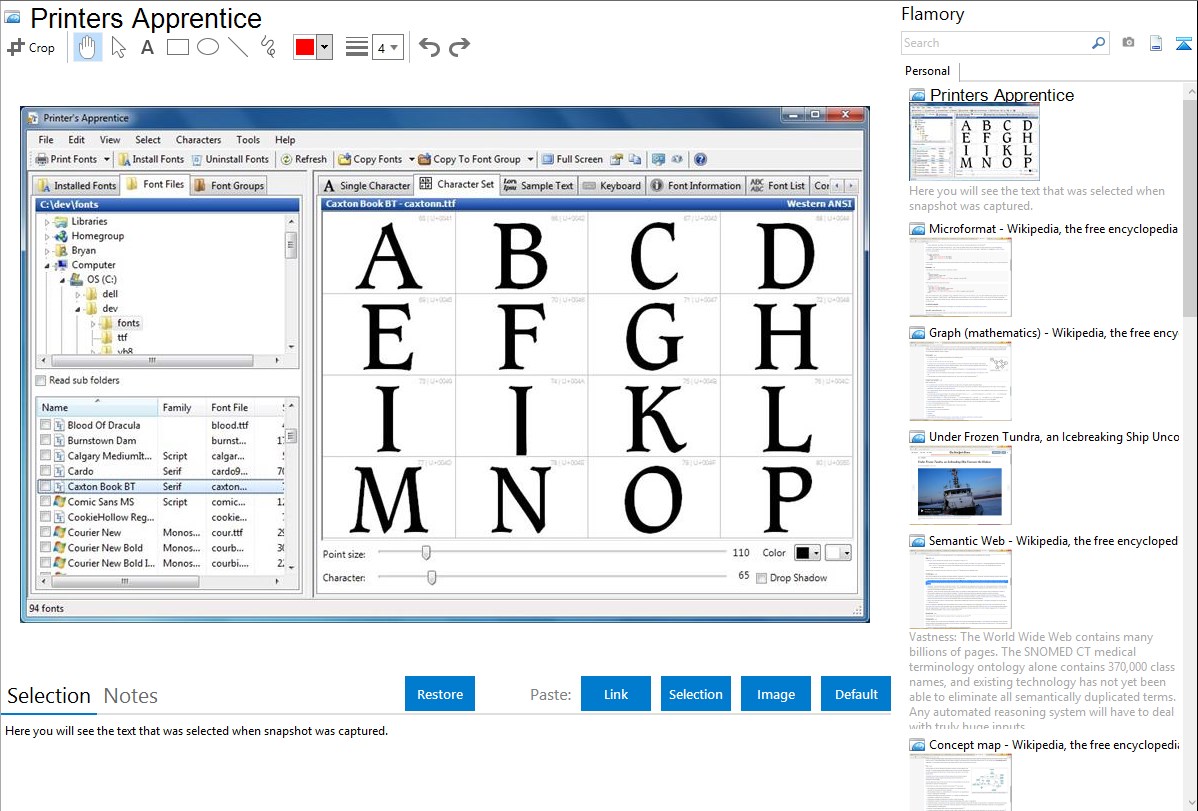Collapse the Computer tree node
The image size is (1198, 811).
[47, 265]
